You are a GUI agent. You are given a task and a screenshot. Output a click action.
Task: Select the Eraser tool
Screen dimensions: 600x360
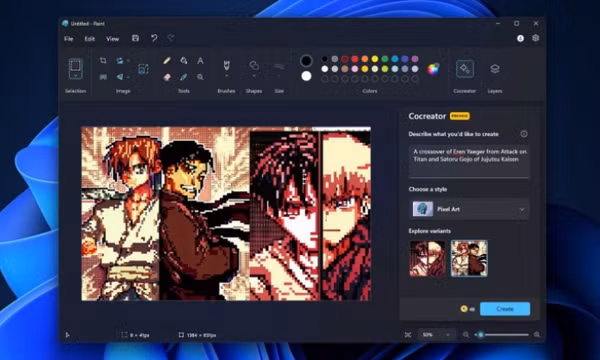point(167,77)
